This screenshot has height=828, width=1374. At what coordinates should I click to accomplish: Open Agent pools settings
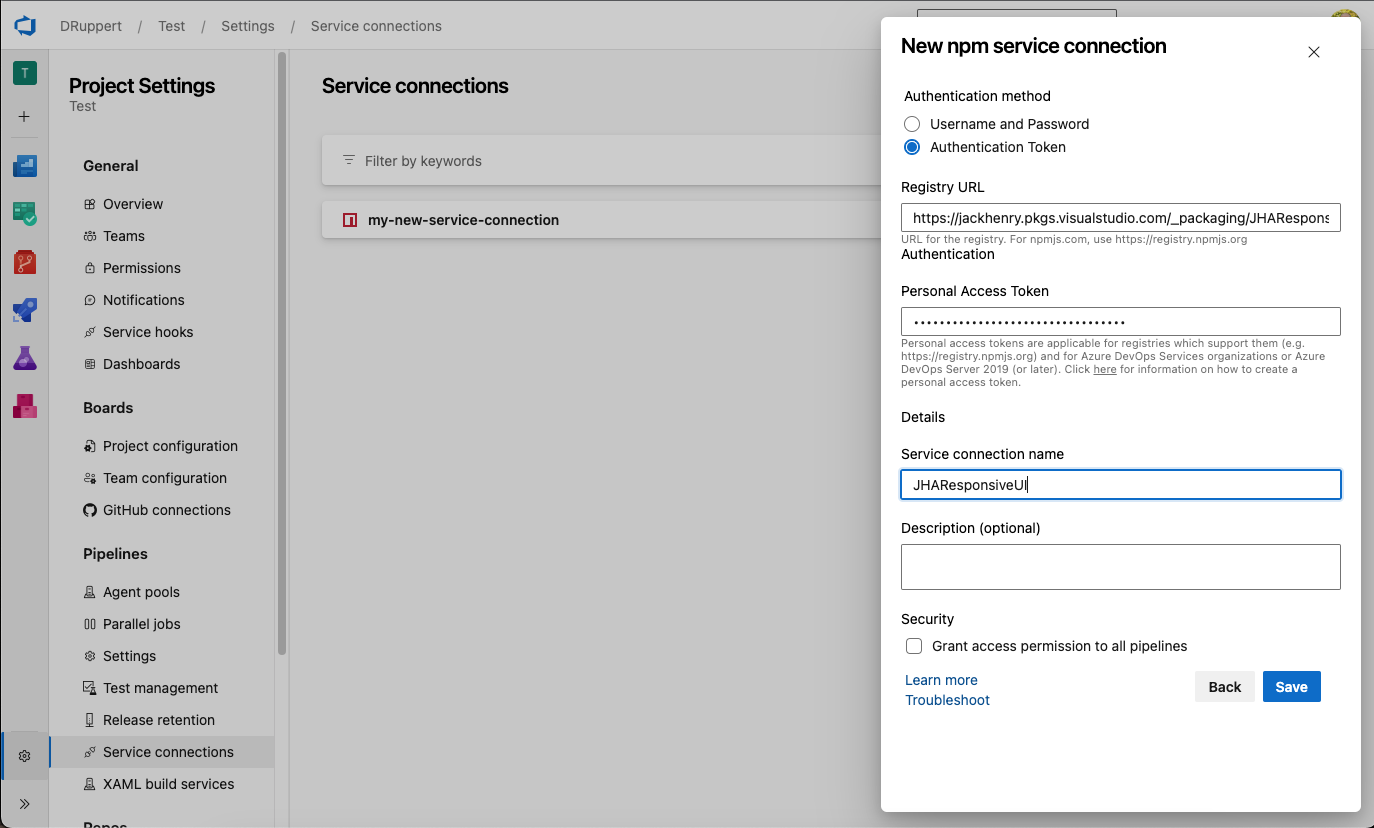[141, 592]
